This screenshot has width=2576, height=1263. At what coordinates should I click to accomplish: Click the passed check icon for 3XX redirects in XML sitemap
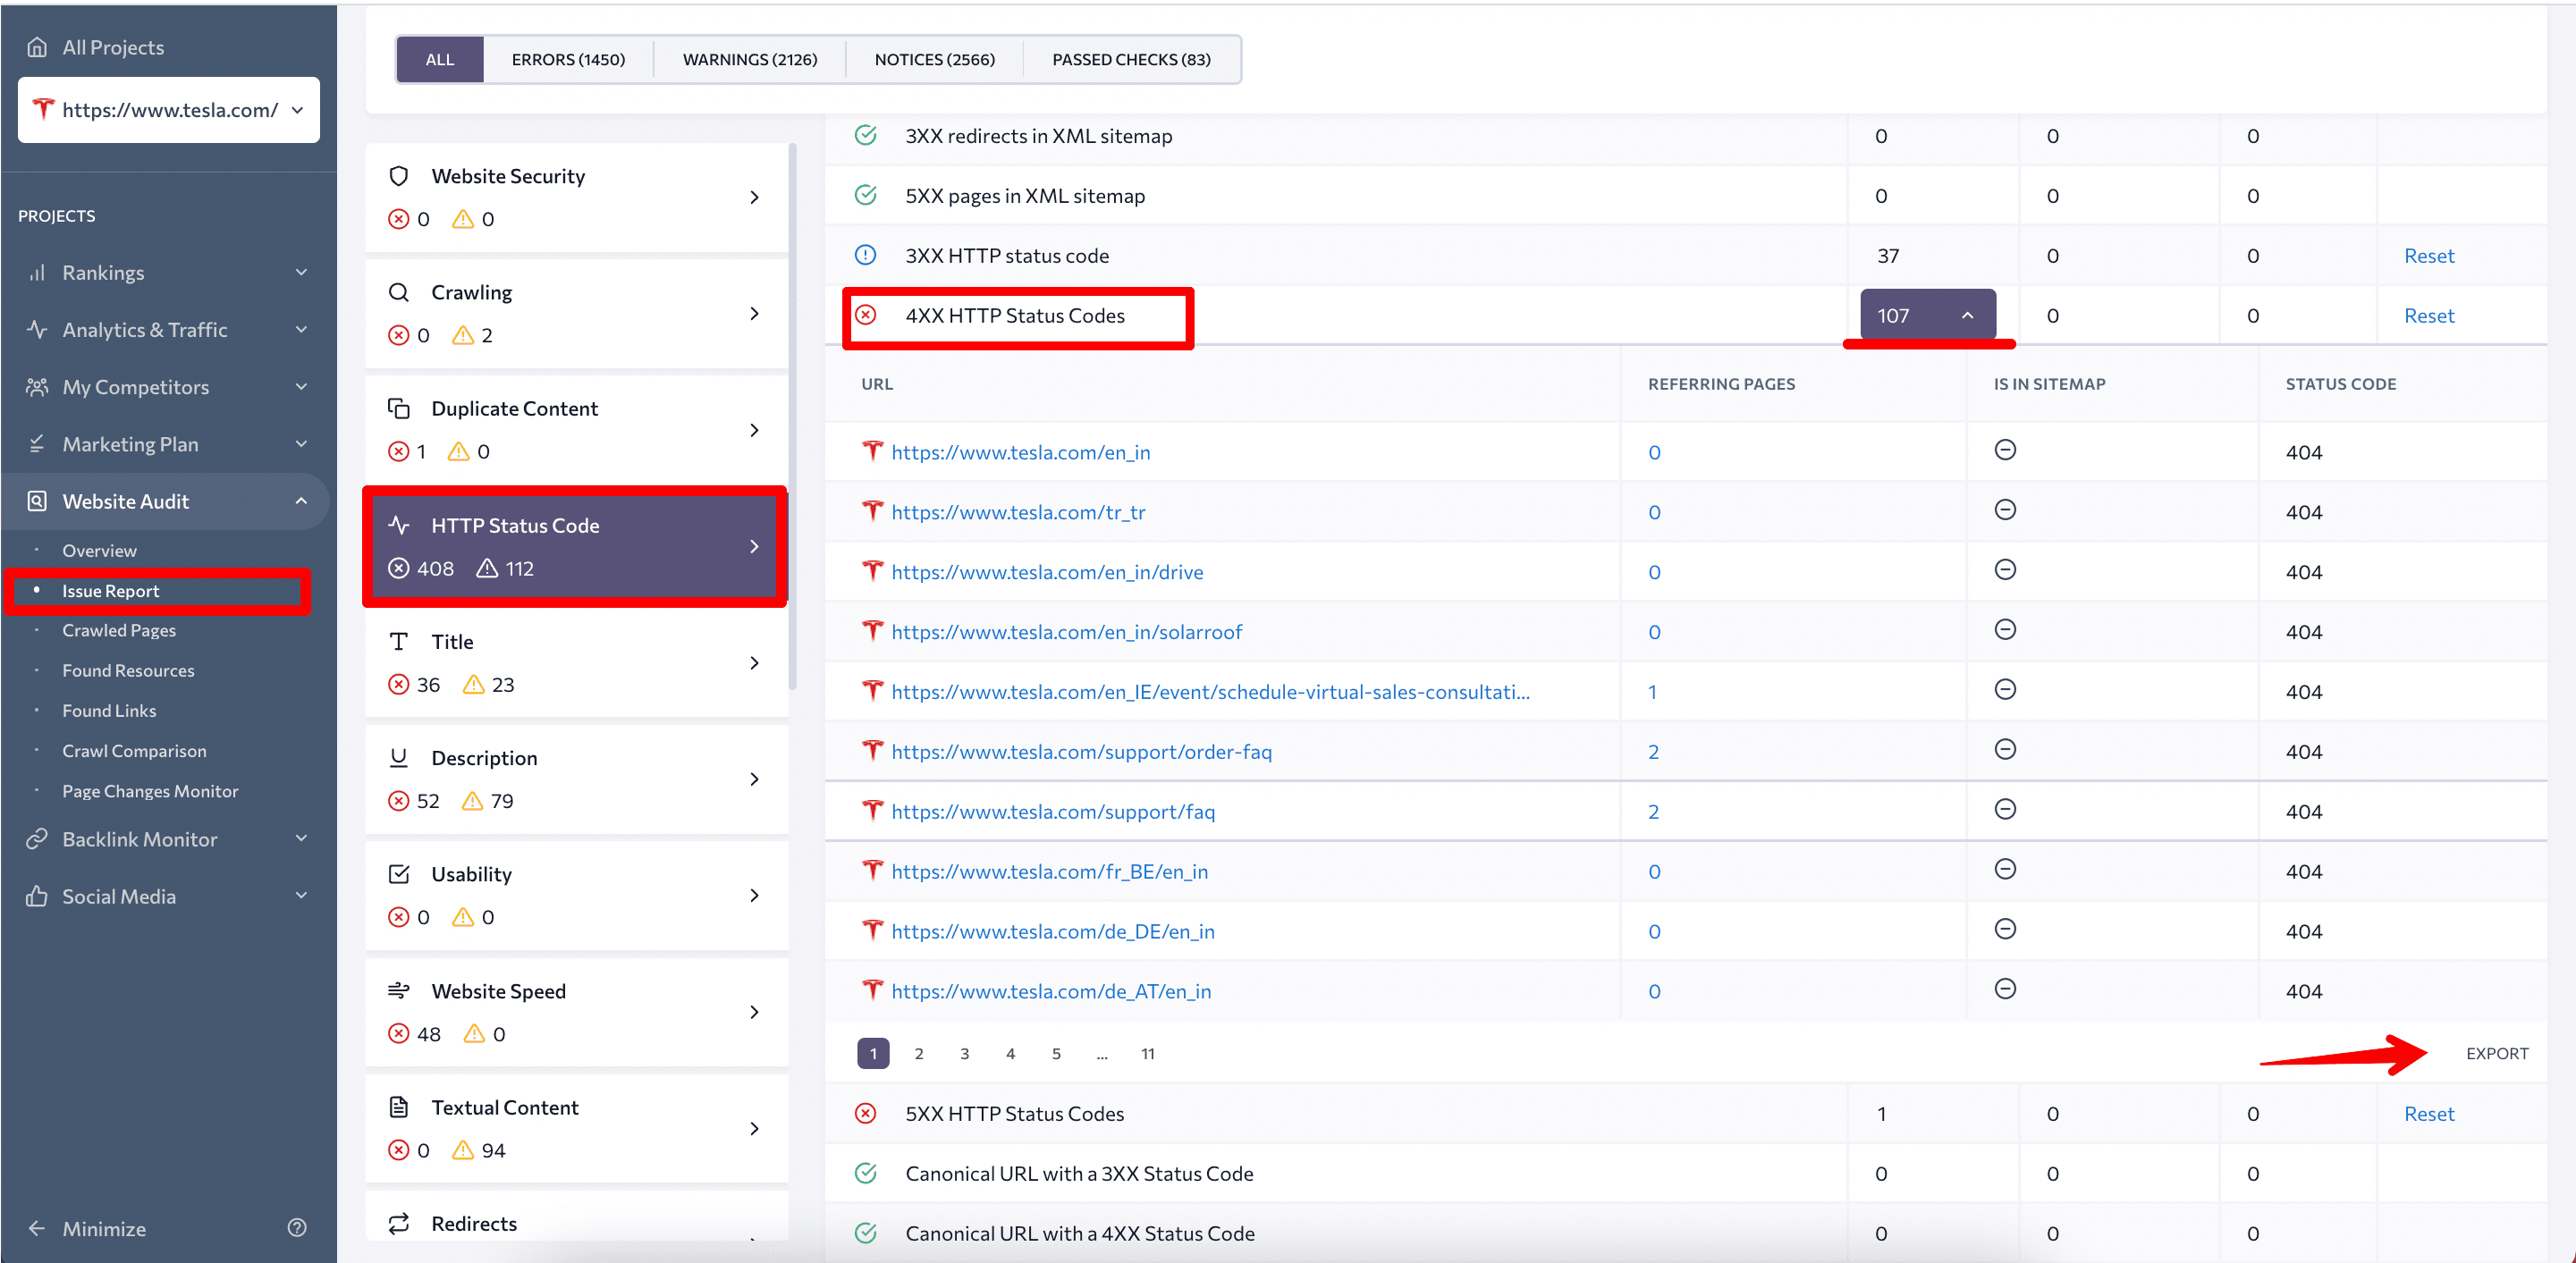866,135
